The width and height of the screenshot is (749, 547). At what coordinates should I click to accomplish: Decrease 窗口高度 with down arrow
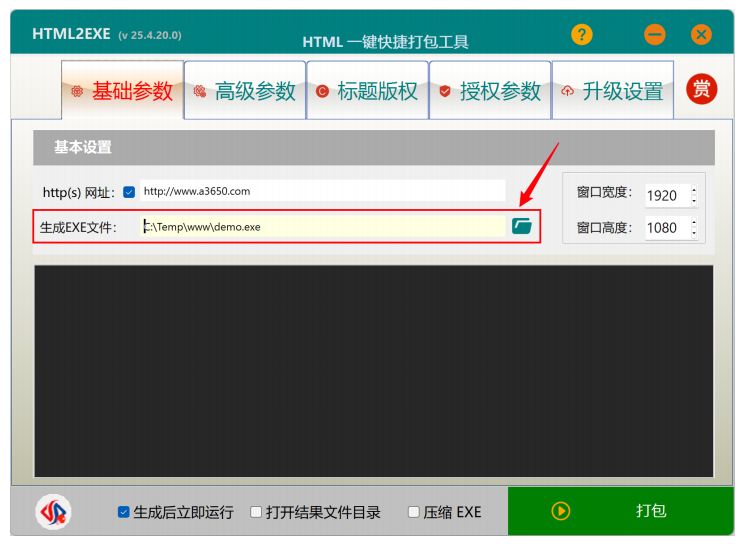694,233
